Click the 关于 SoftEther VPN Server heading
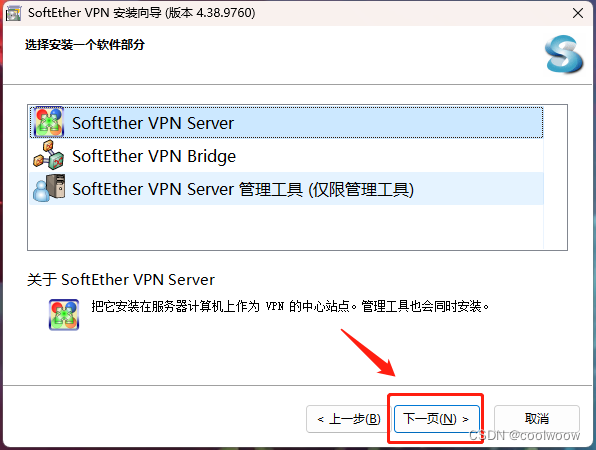596x450 pixels. (x=120, y=280)
